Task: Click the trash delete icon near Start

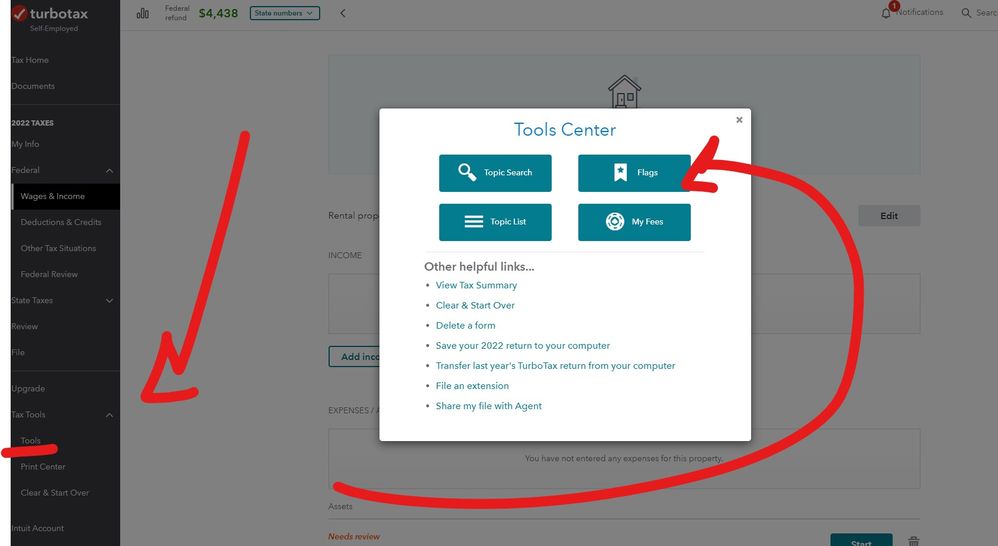Action: pos(913,541)
